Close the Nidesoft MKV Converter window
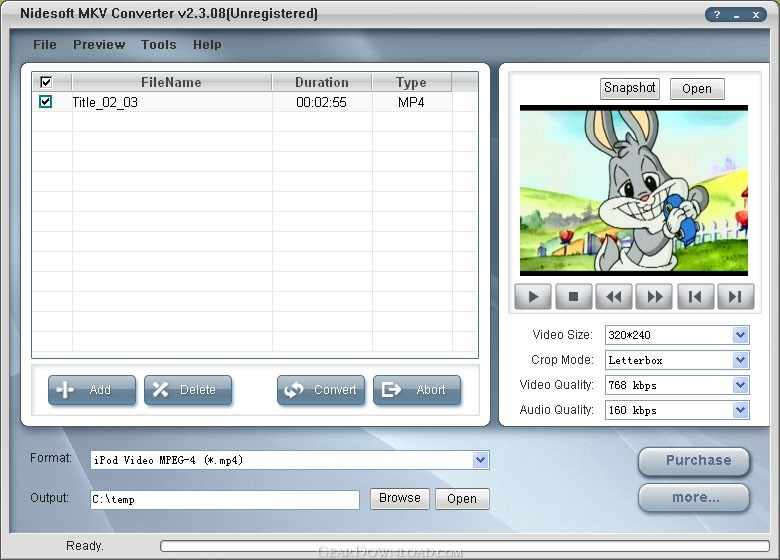The image size is (780, 560). tap(756, 15)
